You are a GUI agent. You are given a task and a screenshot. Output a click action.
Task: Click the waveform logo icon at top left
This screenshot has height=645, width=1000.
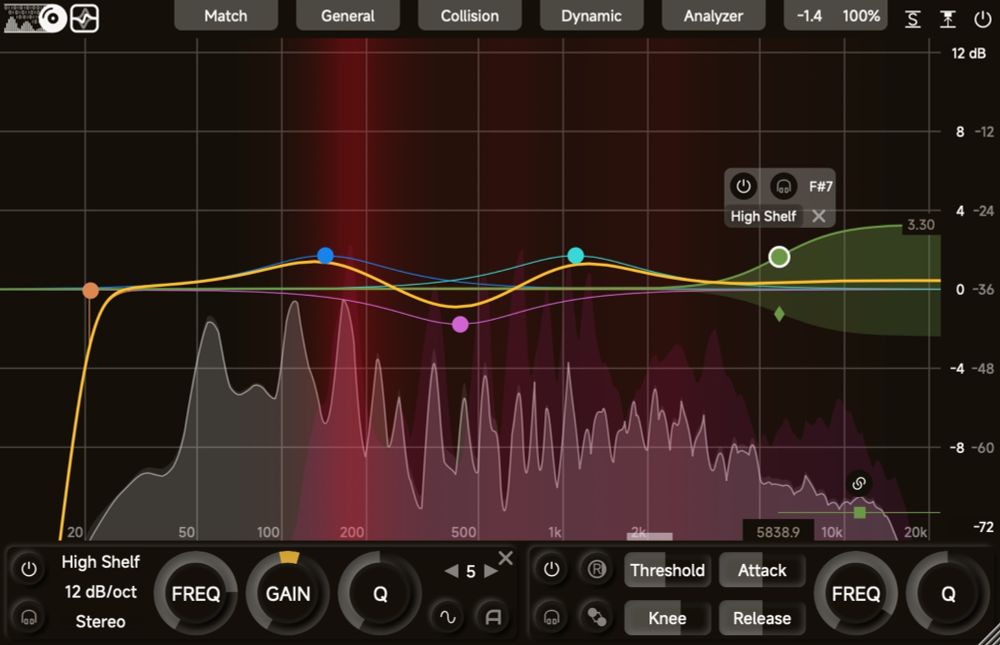tap(84, 18)
